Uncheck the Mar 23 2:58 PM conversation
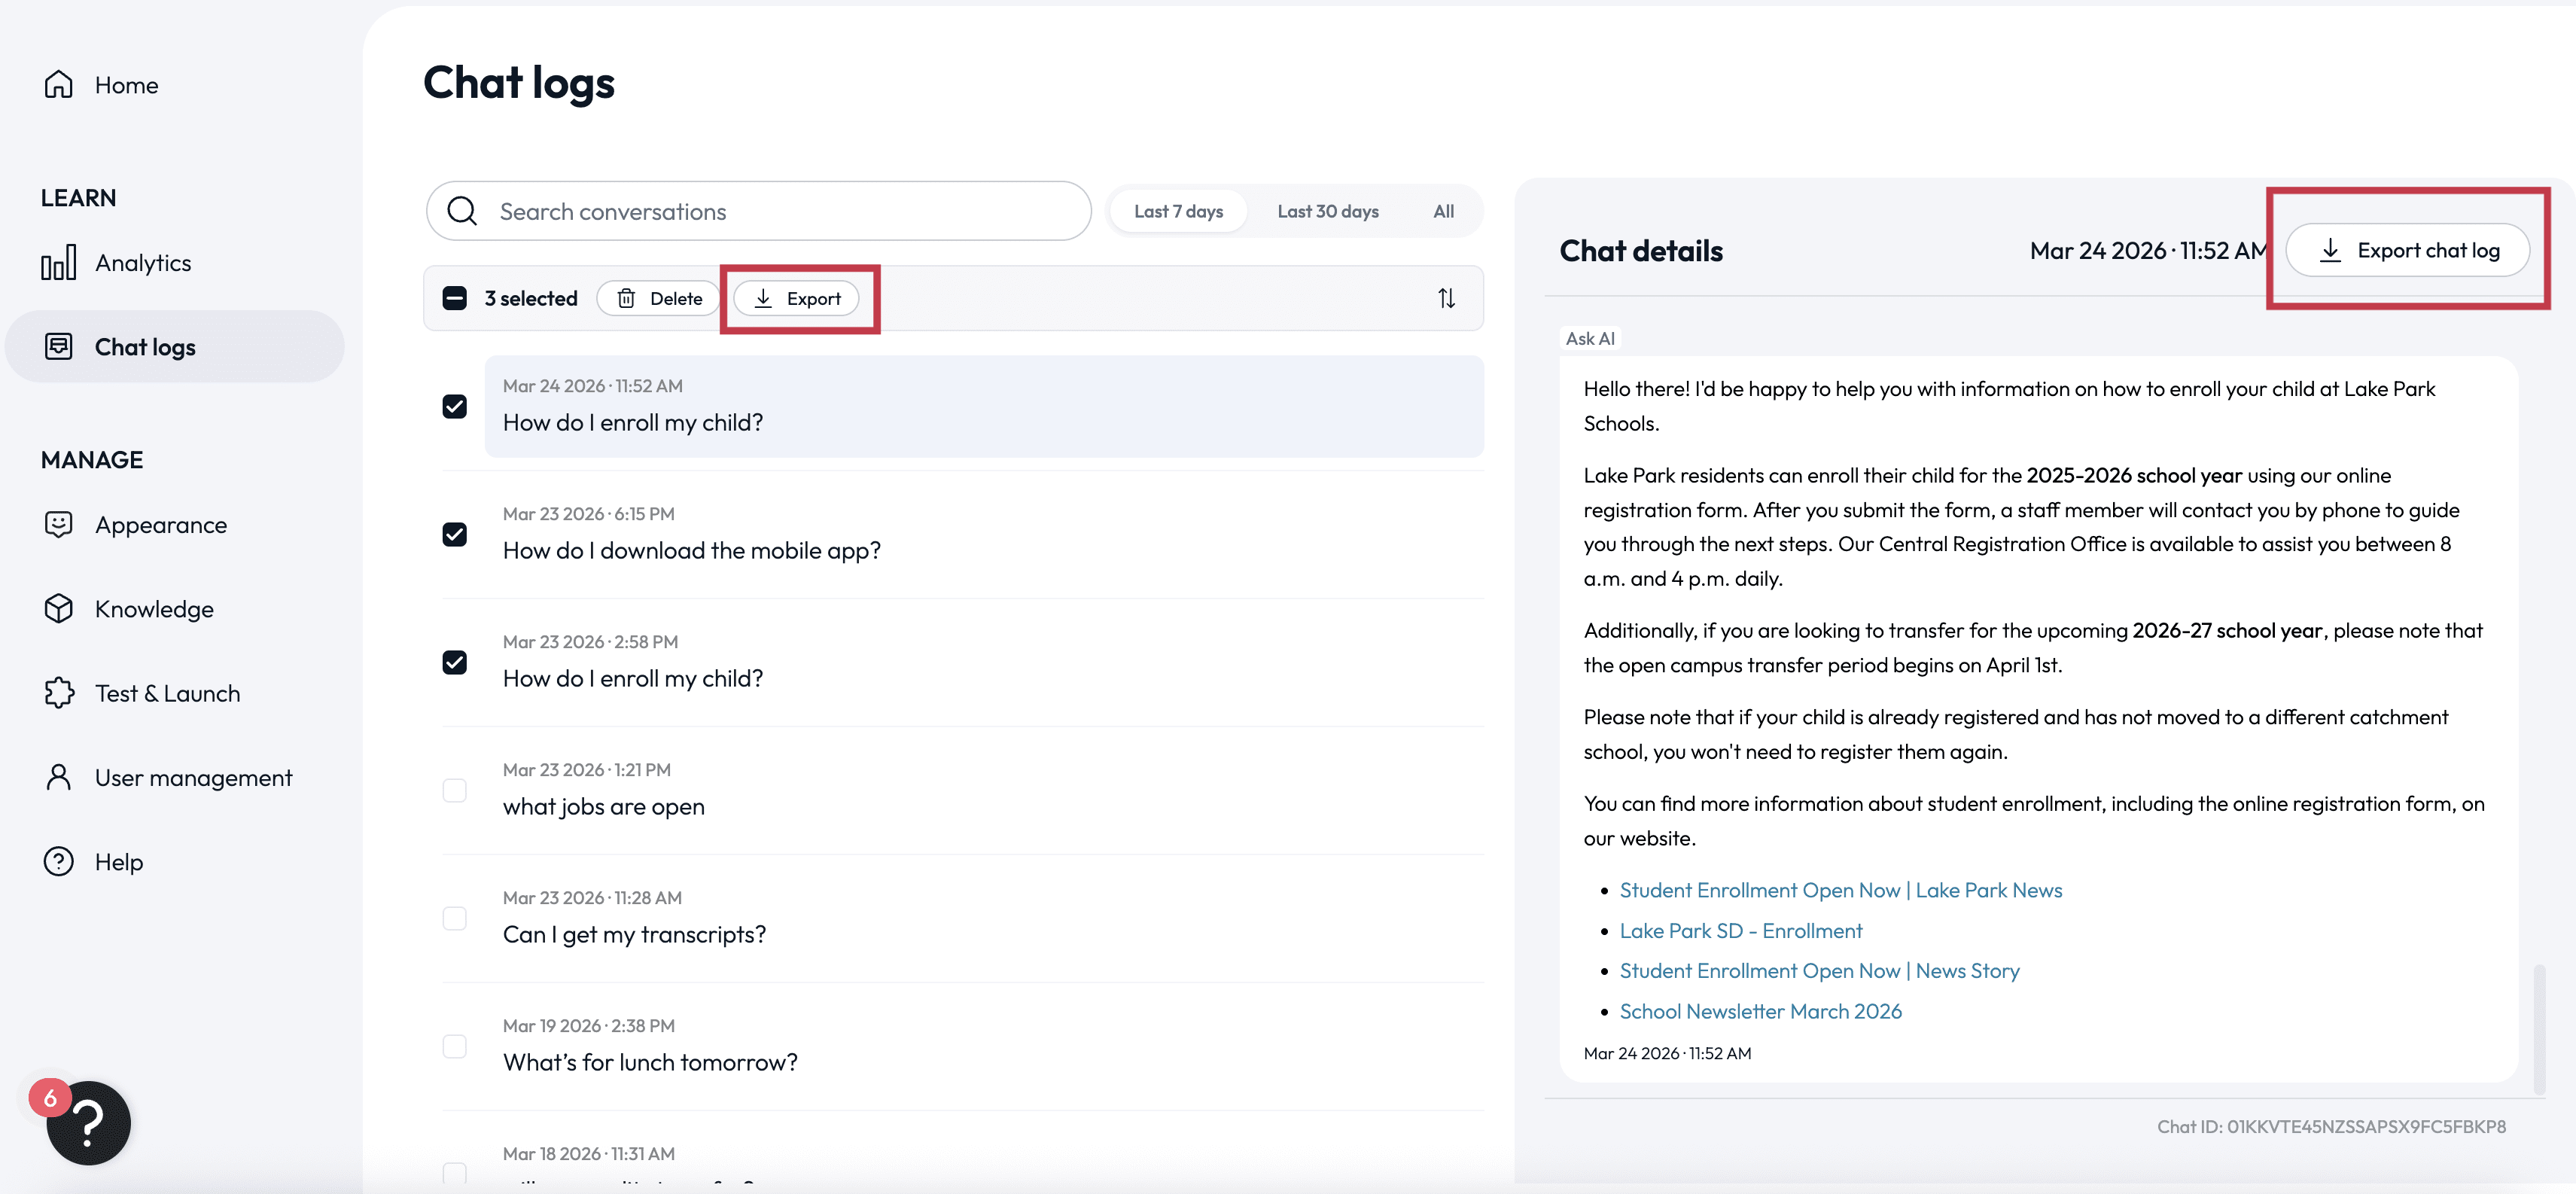This screenshot has height=1194, width=2576. point(455,662)
